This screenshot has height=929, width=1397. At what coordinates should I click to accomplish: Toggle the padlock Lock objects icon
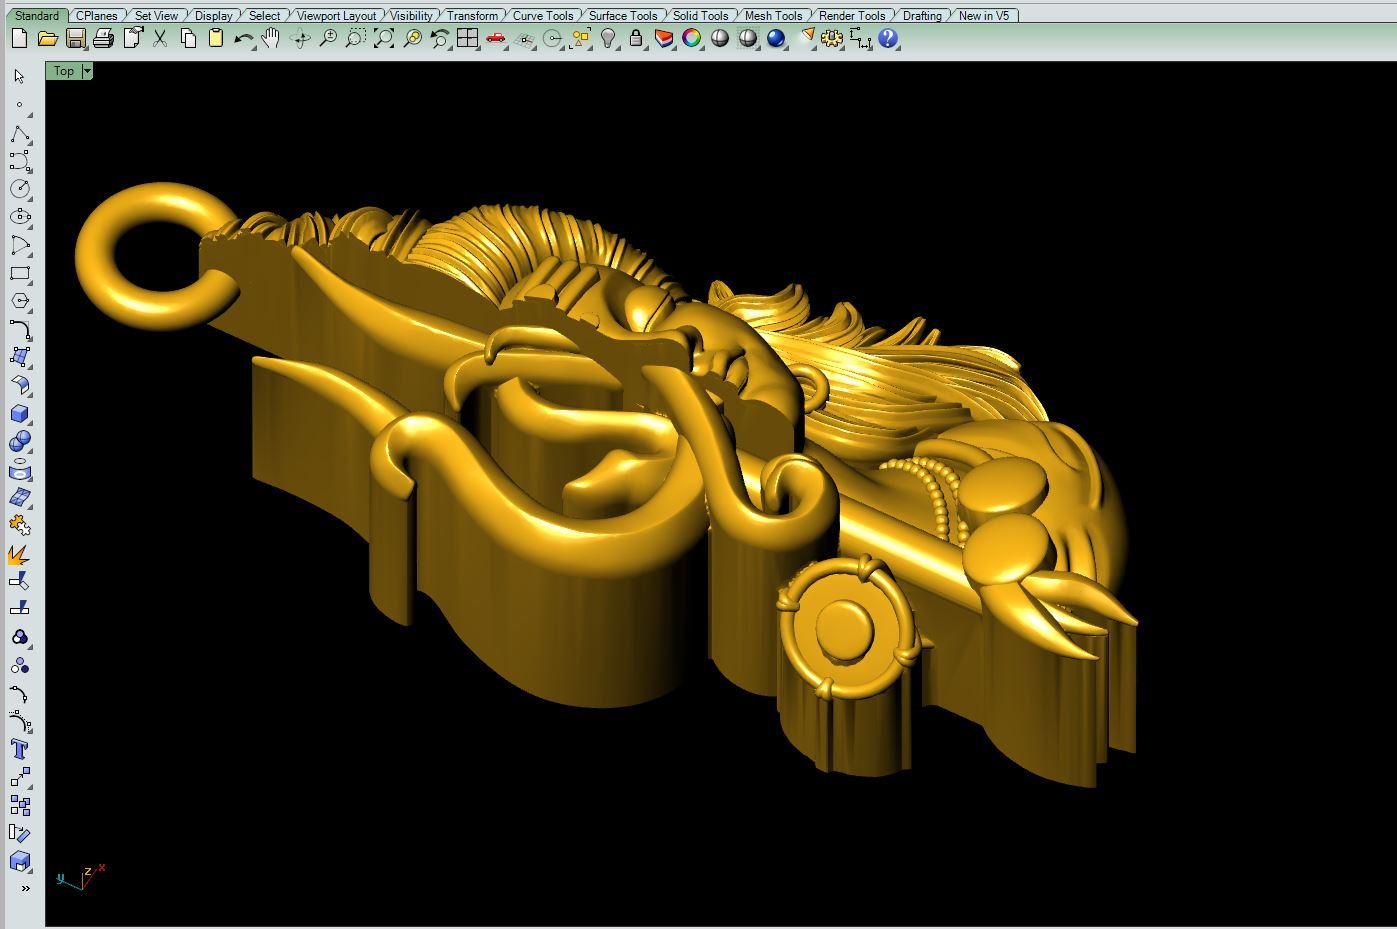tap(636, 39)
